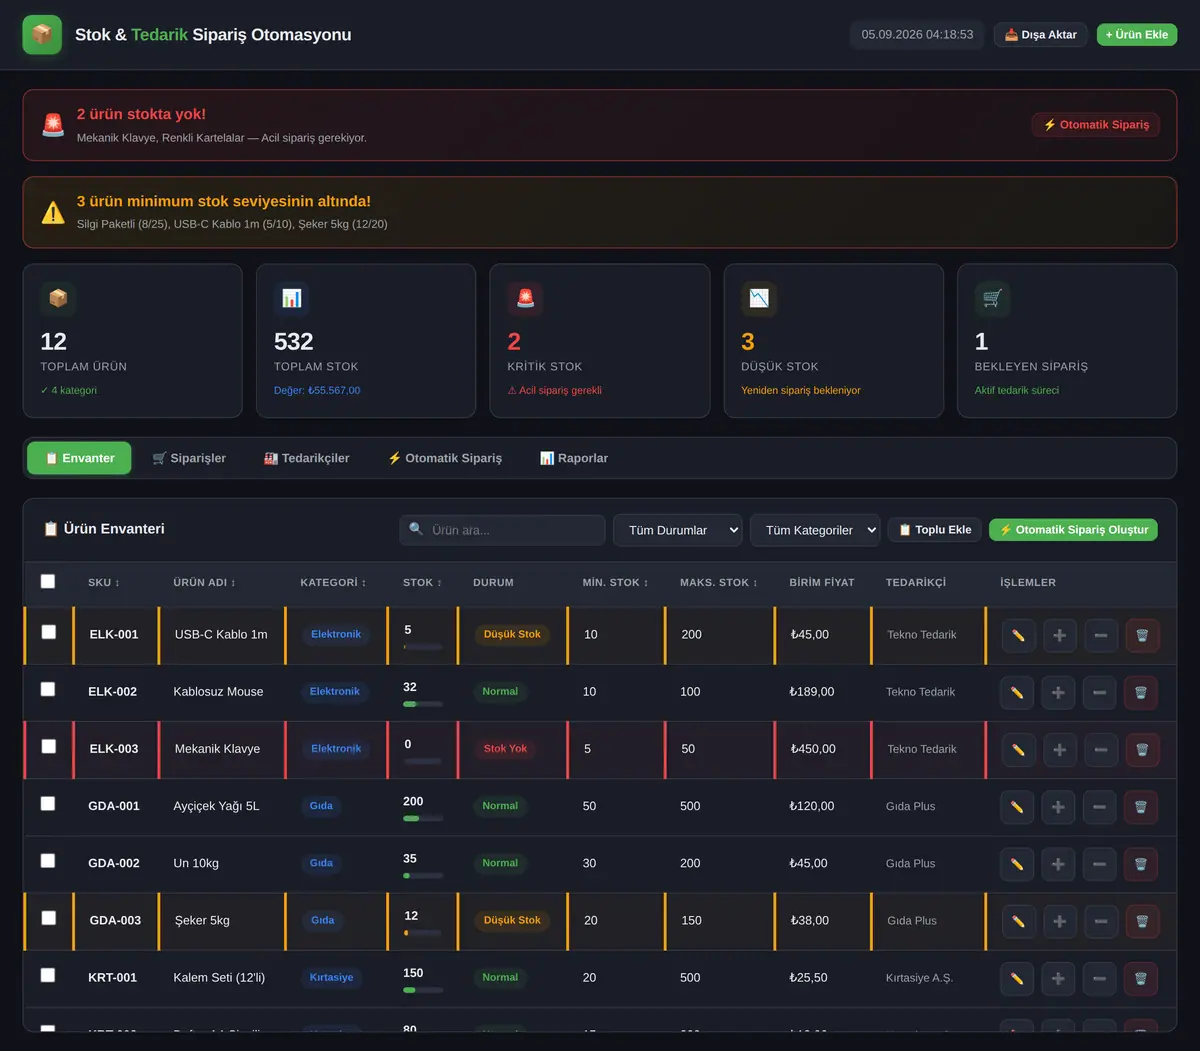Reduce stock of KRT-001 Kalem Seti
This screenshot has width=1200, height=1051.
click(1100, 978)
